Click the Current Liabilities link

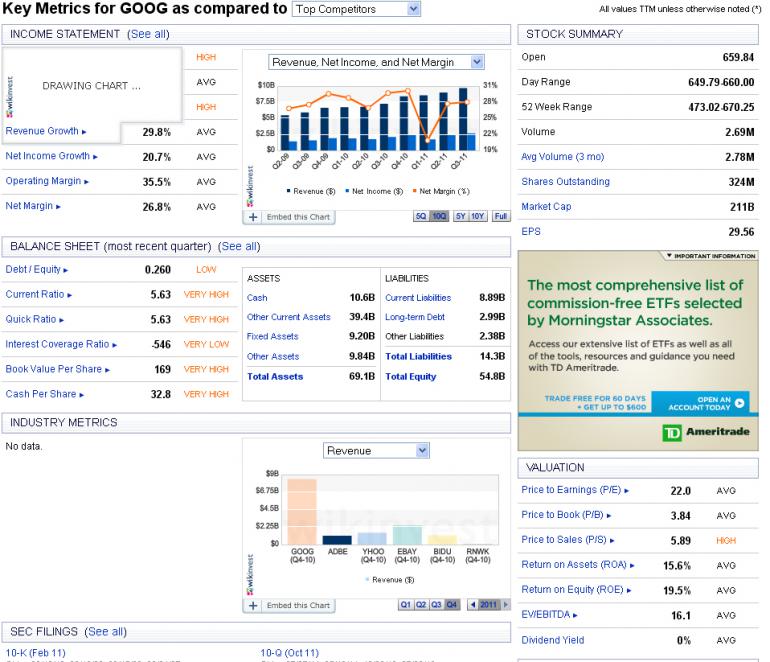(x=418, y=298)
